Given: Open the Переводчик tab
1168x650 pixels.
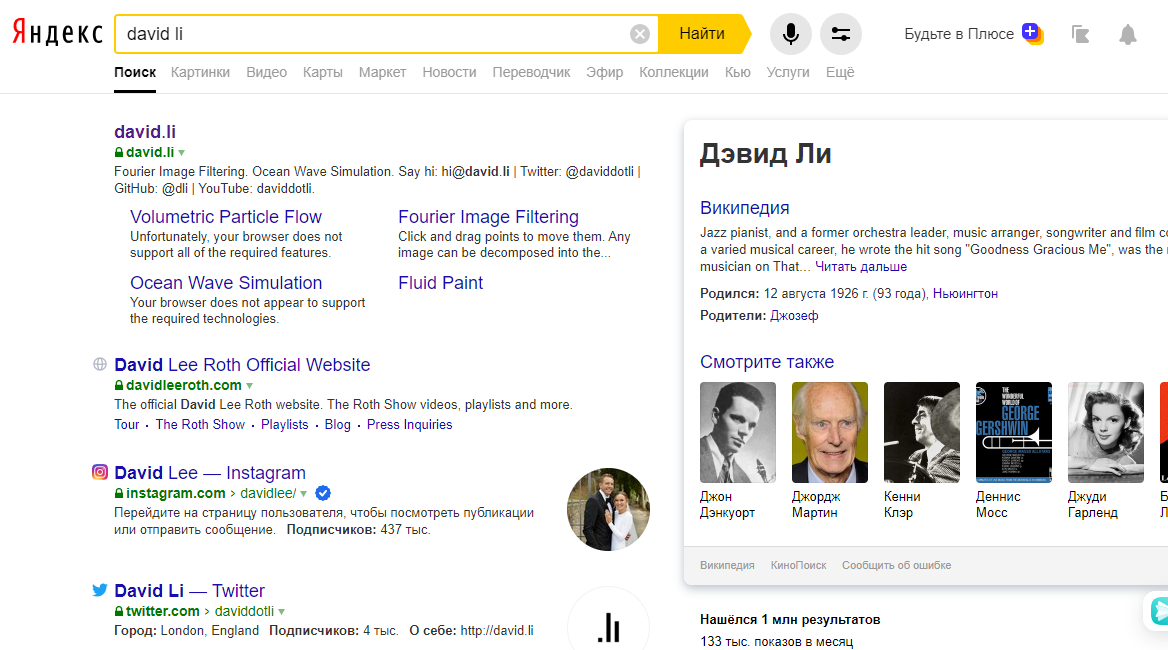Looking at the screenshot, I should [x=531, y=72].
